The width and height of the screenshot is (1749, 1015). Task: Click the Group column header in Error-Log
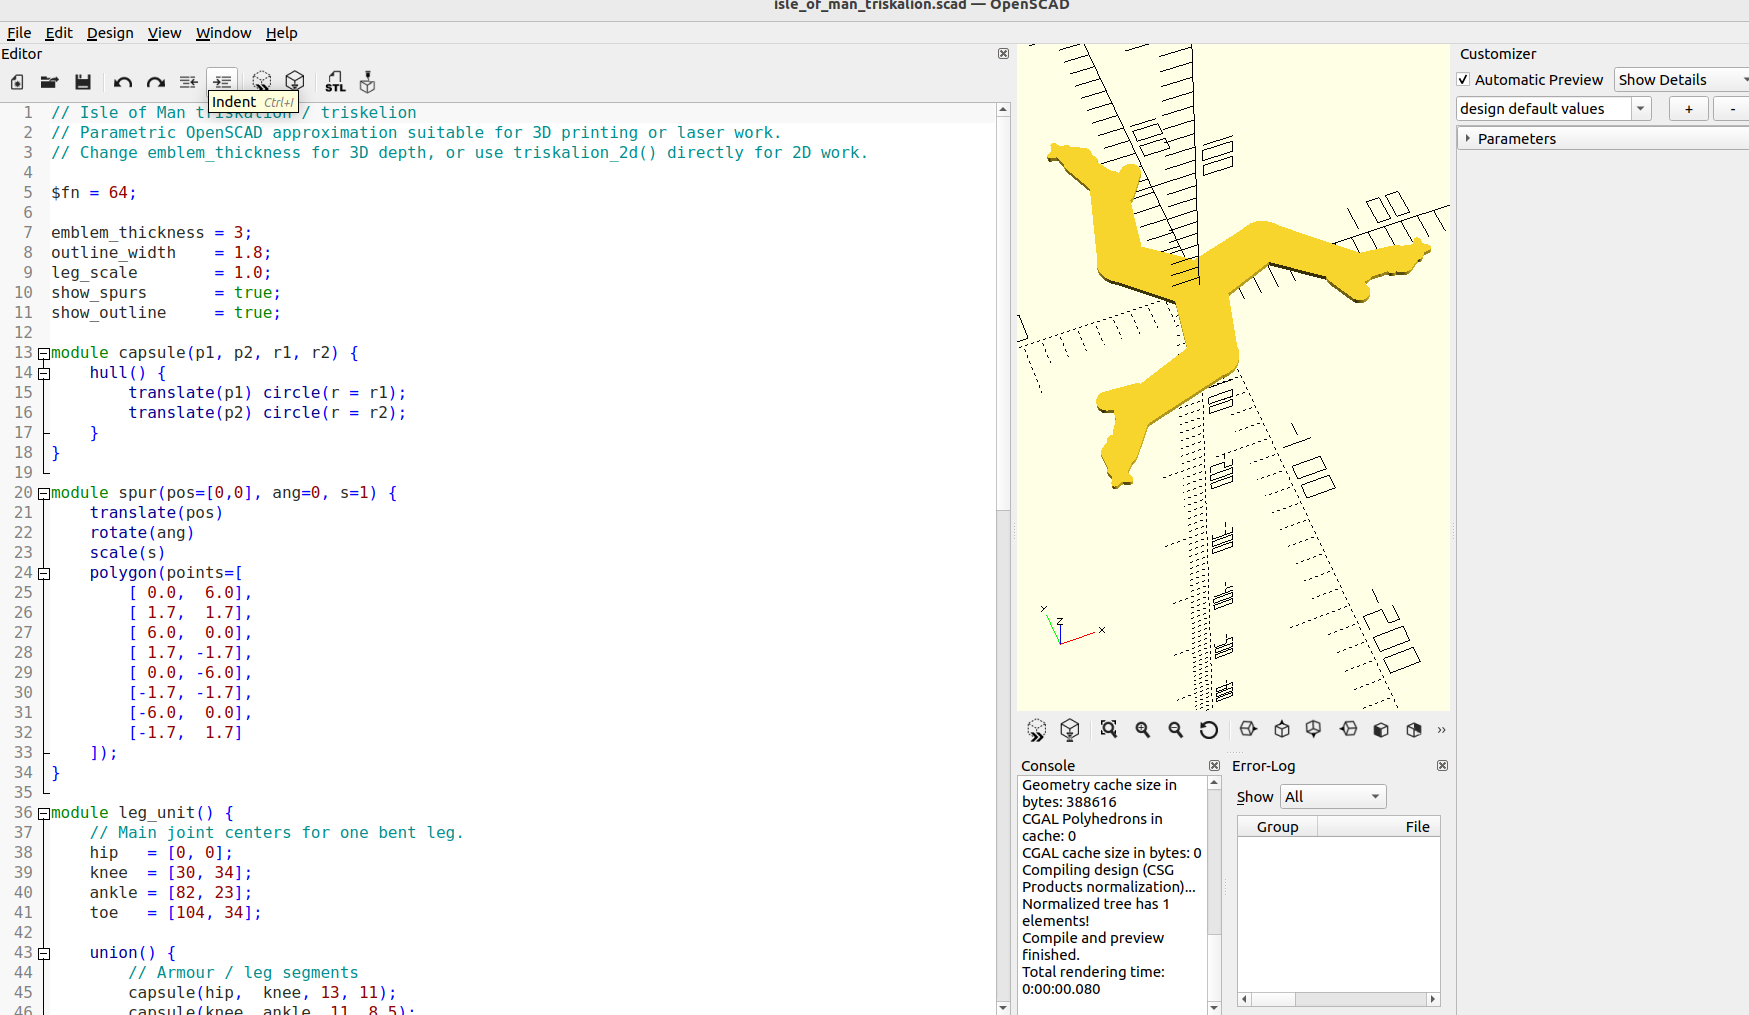[1277, 827]
